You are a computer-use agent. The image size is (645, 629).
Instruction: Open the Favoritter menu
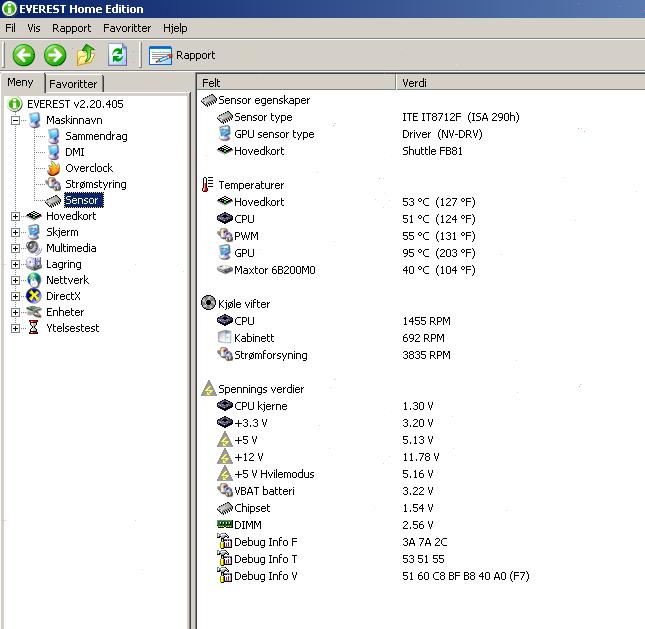(x=127, y=29)
